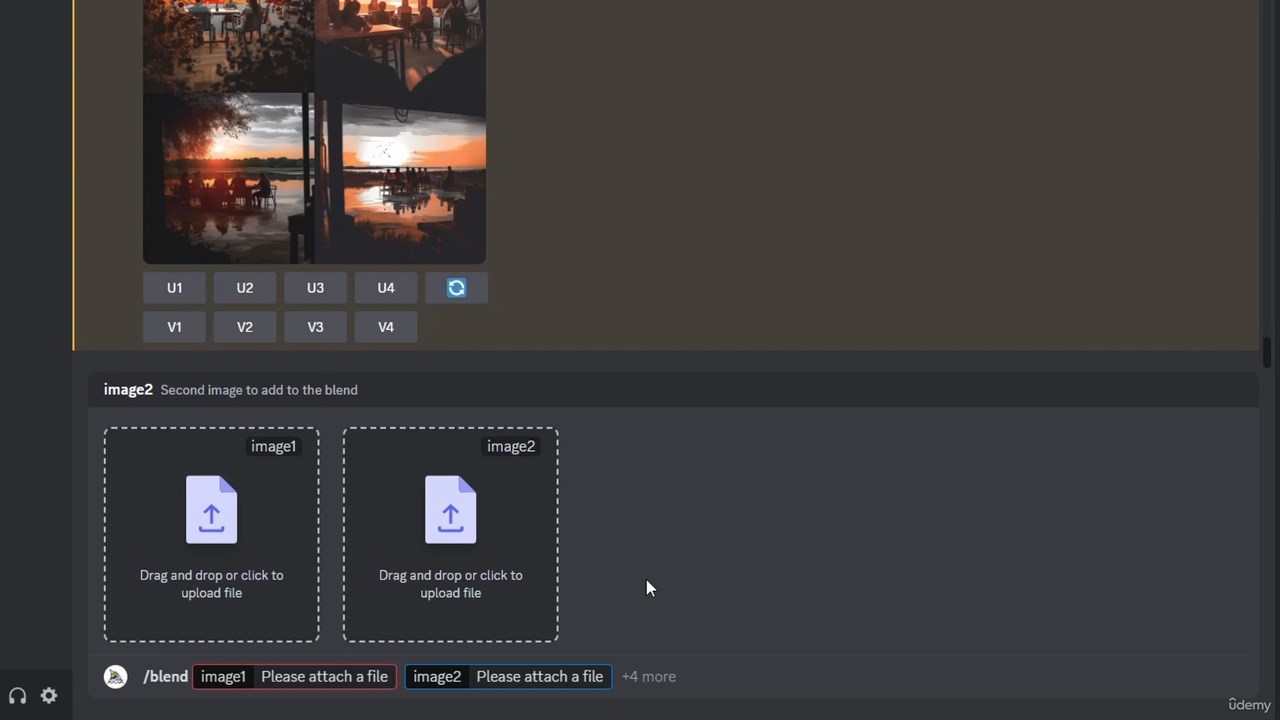This screenshot has width=1280, height=720.
Task: Click the 'Second image to add to the blend' description
Action: pos(259,390)
